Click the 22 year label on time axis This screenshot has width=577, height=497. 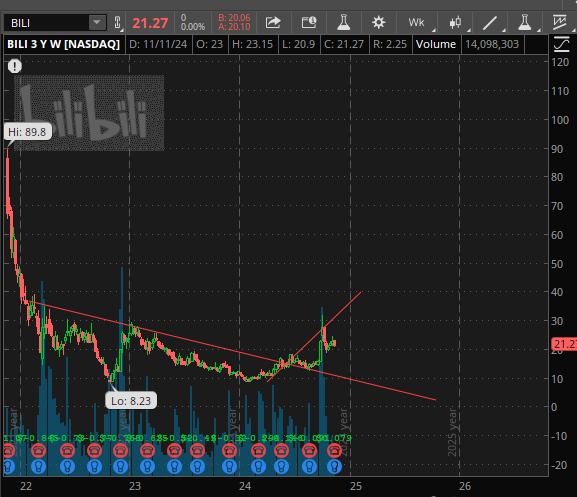[26, 486]
